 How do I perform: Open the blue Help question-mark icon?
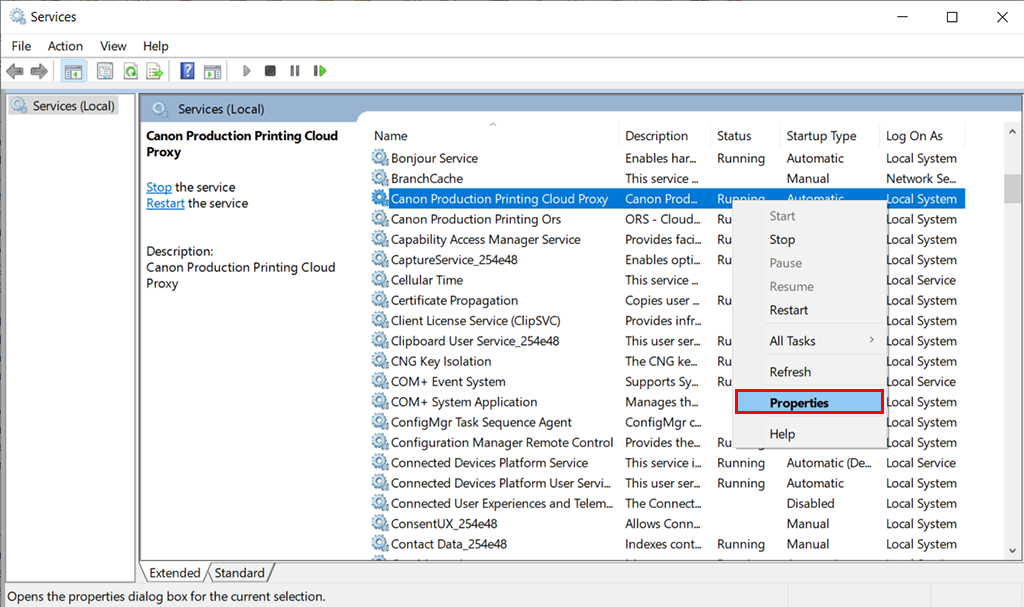pyautogui.click(x=187, y=71)
